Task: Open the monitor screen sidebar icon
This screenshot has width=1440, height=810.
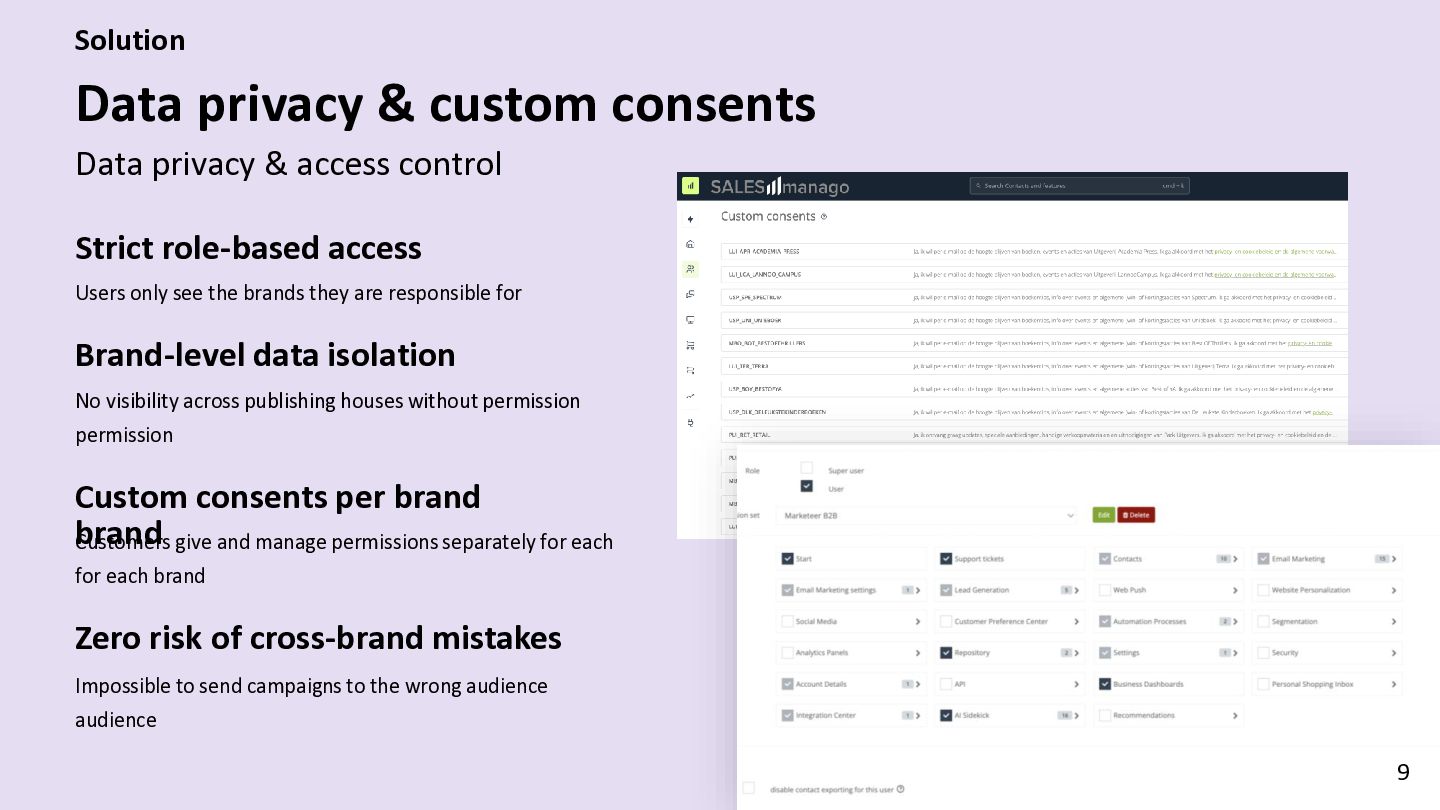Action: tap(690, 320)
